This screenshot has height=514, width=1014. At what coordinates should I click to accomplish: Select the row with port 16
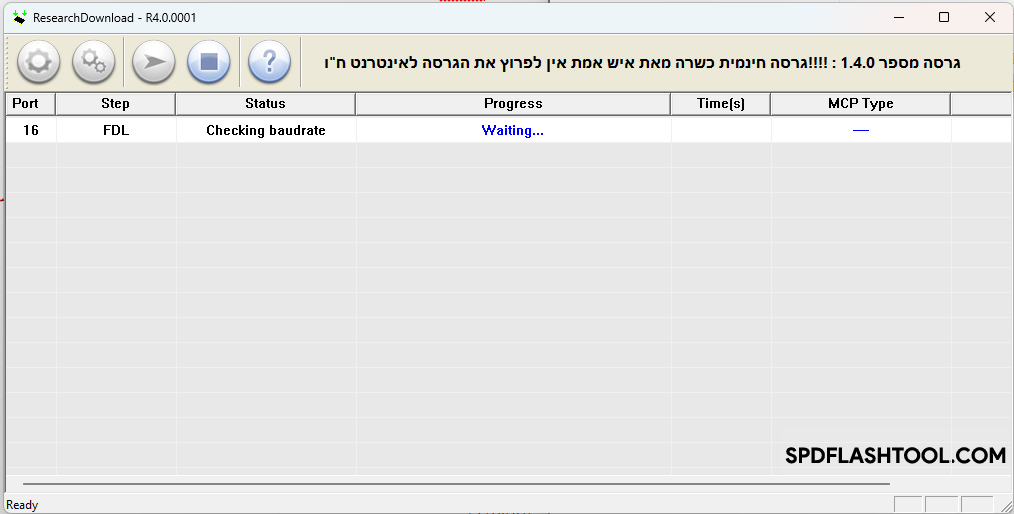31,130
